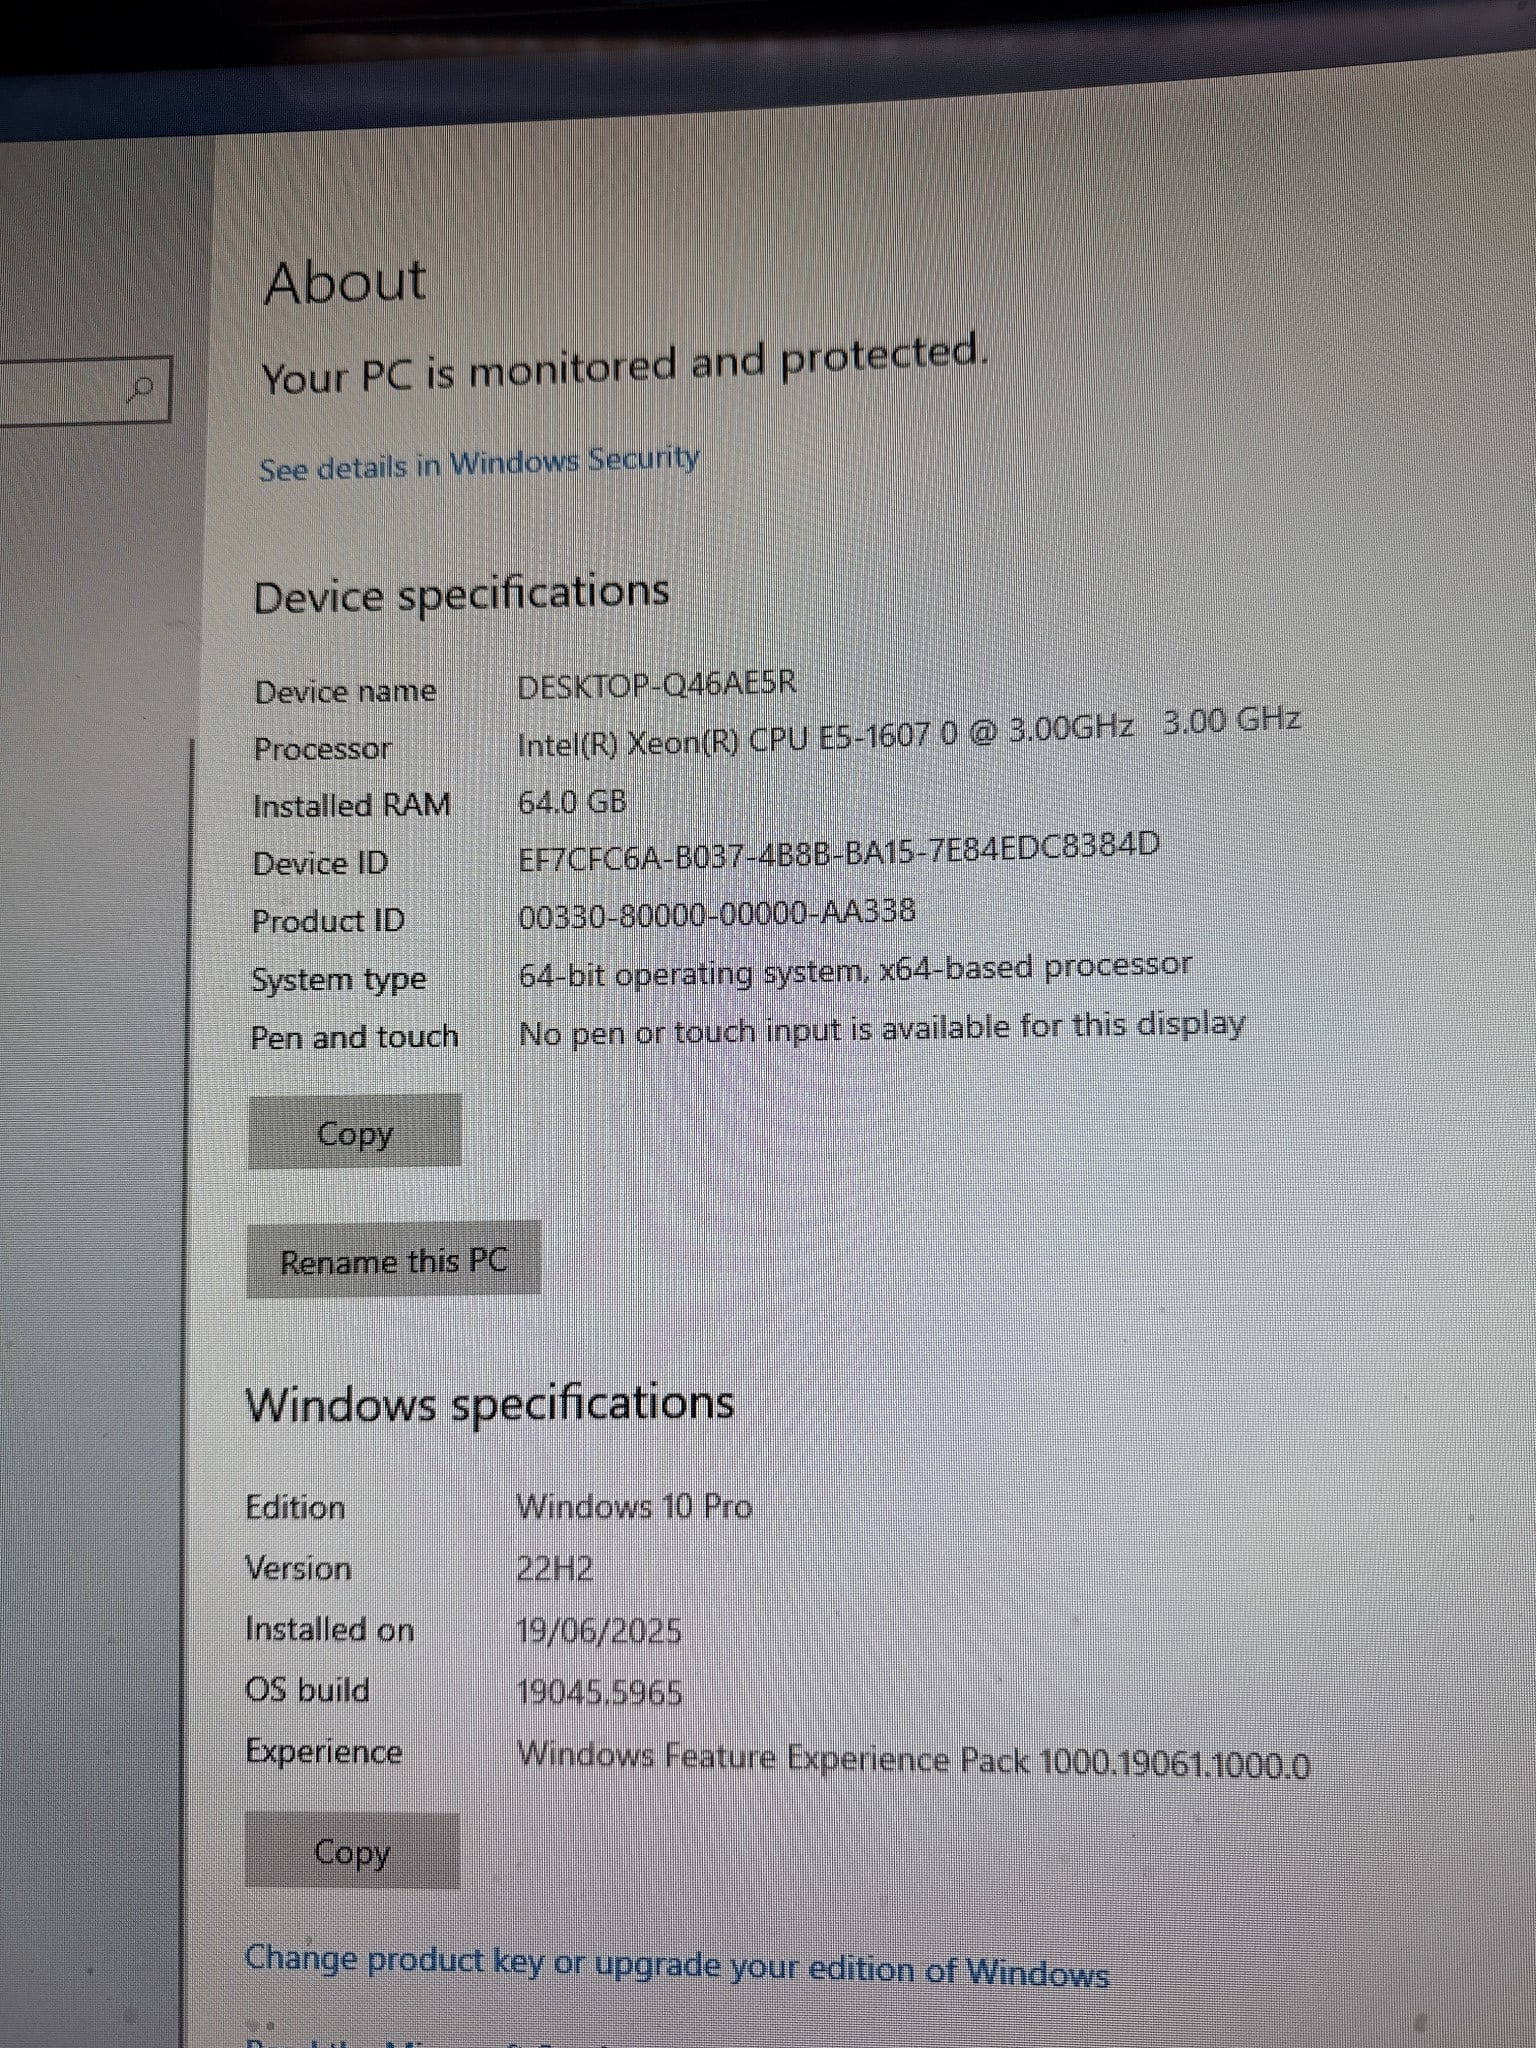Click the OS build 19045.5965 value

[599, 1692]
